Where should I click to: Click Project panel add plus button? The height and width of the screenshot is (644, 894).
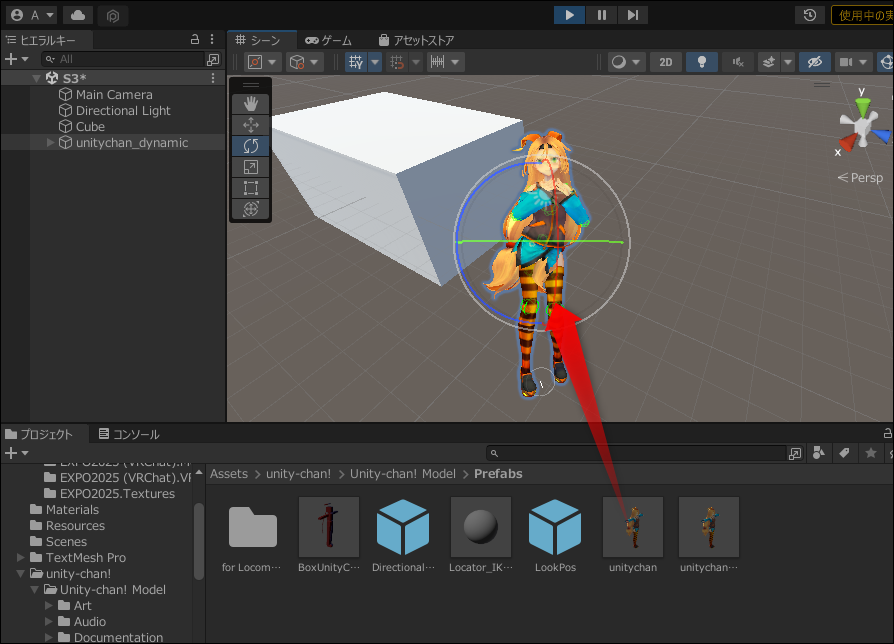(x=11, y=453)
